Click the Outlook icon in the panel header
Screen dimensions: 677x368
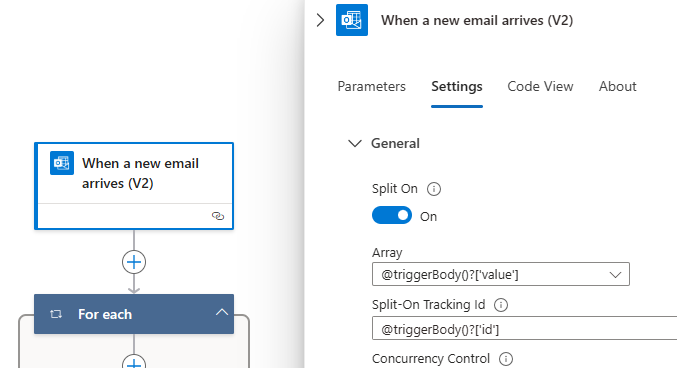tap(352, 20)
